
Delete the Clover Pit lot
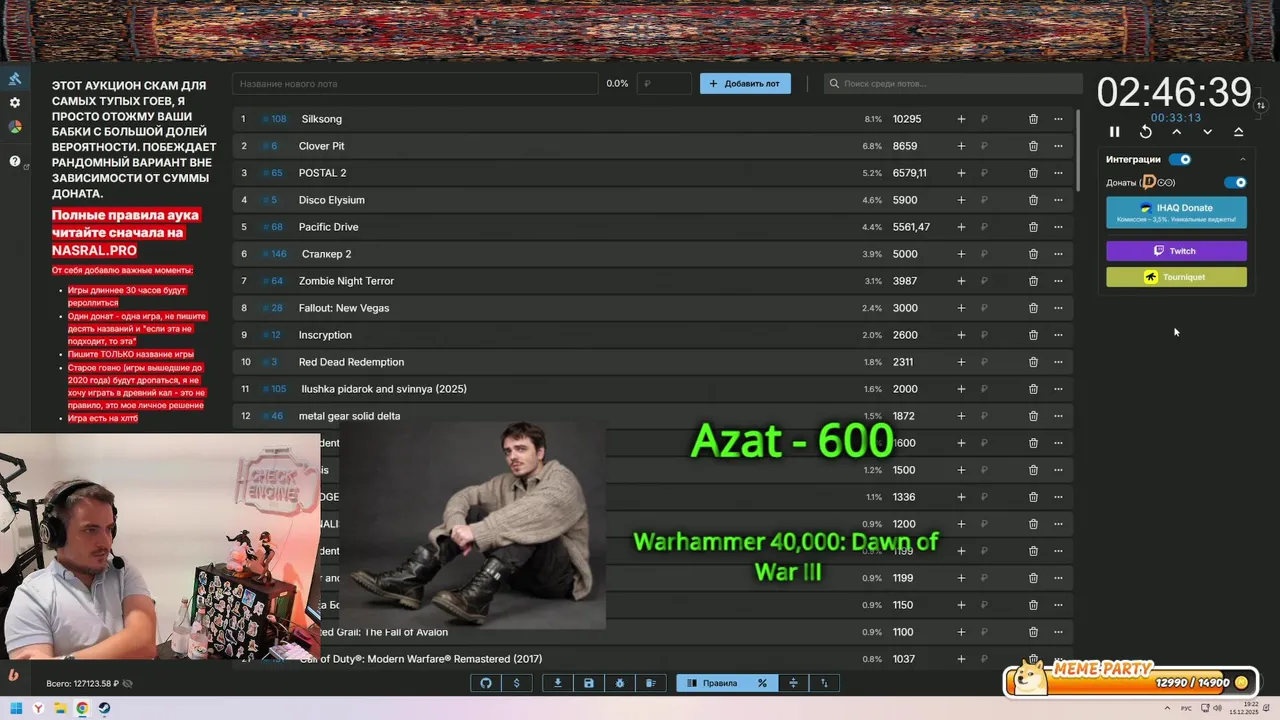1033,146
